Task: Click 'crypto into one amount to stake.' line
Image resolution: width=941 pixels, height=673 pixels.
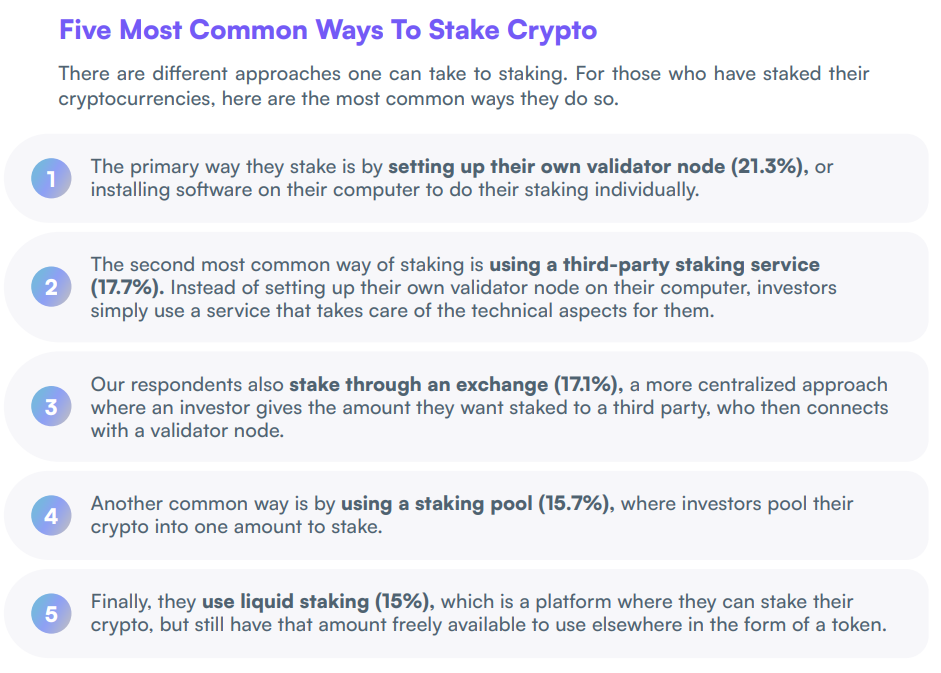Action: pos(236,527)
